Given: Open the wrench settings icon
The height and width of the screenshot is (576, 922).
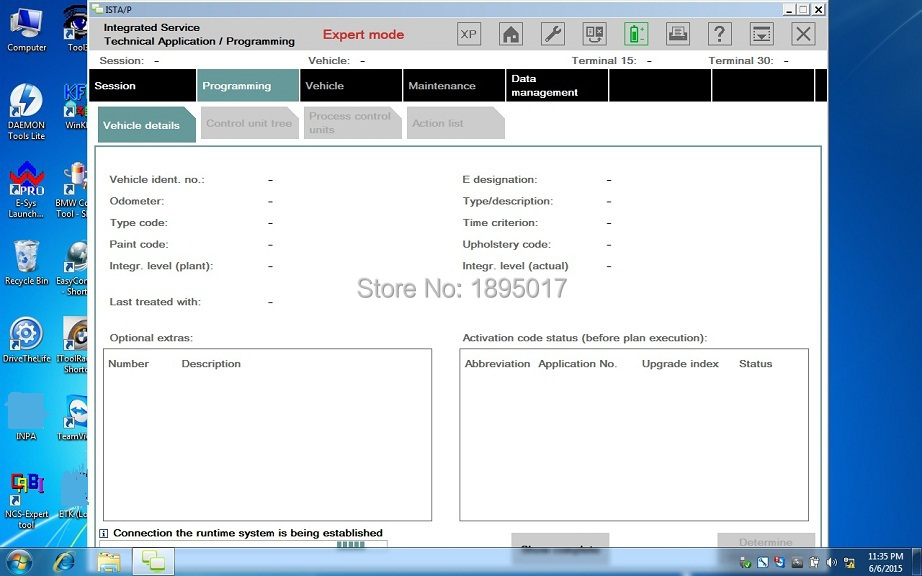Looking at the screenshot, I should tap(553, 34).
